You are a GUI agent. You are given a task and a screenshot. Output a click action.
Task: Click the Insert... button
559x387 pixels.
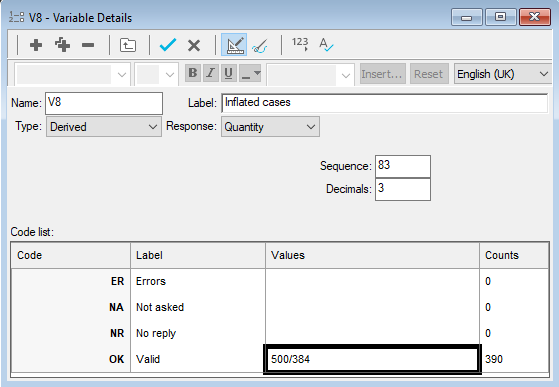tap(383, 74)
